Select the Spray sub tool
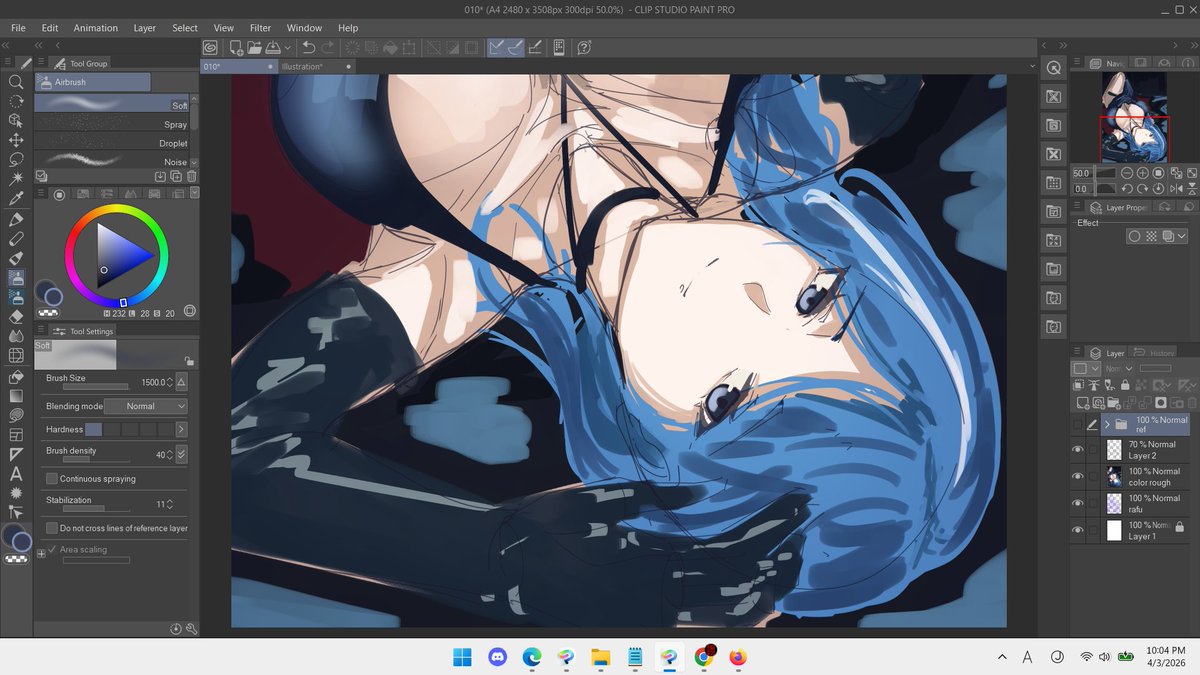 [x=112, y=124]
